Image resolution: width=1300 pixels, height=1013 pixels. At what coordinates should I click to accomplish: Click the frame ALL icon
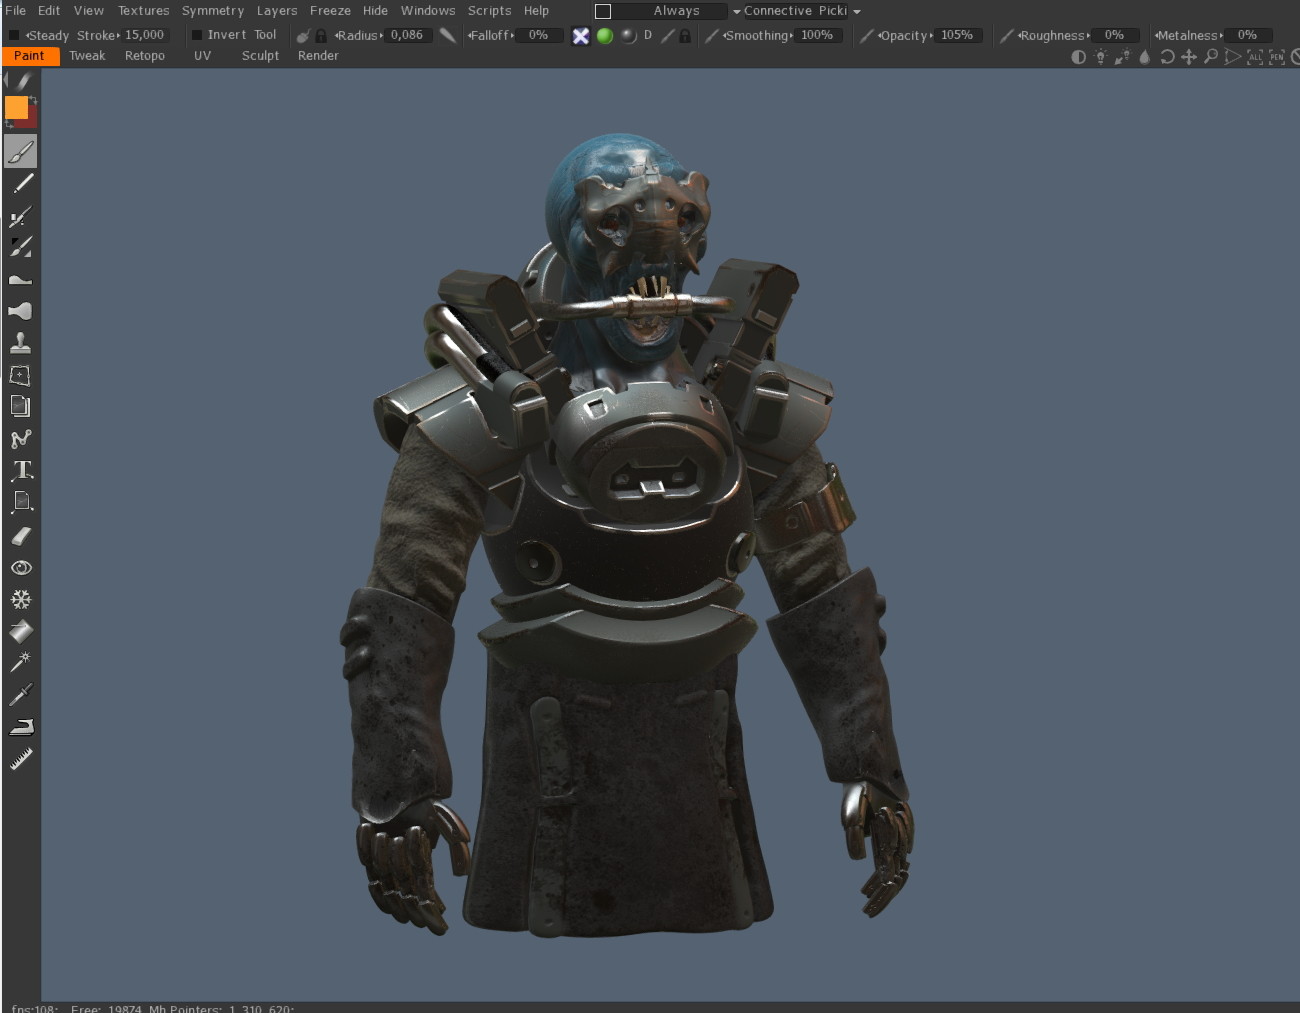pyautogui.click(x=1255, y=57)
